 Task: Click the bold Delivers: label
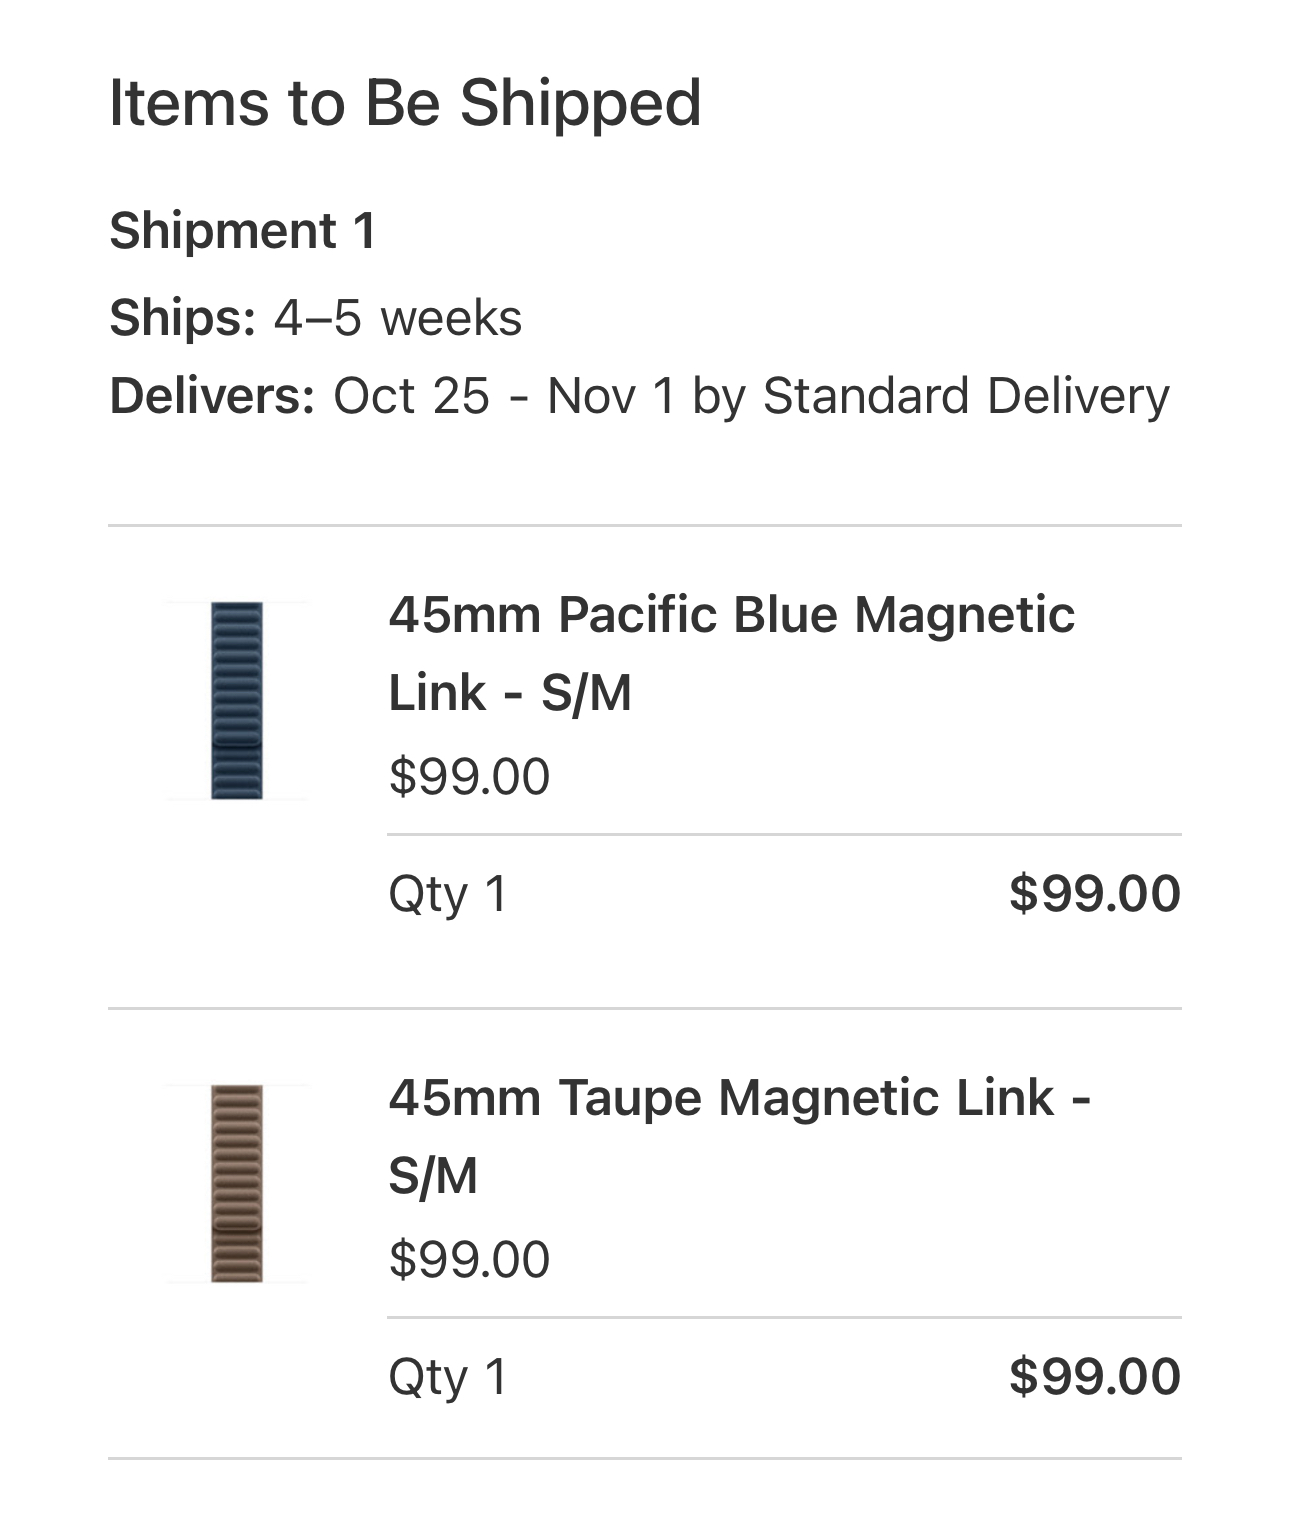(213, 396)
